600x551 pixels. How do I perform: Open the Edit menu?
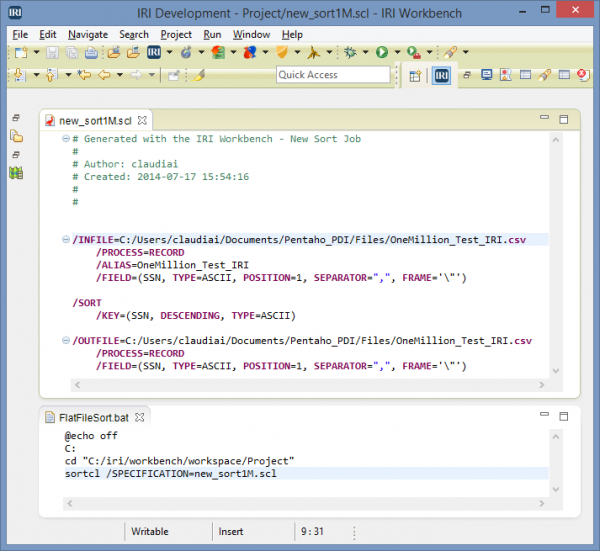[48, 34]
